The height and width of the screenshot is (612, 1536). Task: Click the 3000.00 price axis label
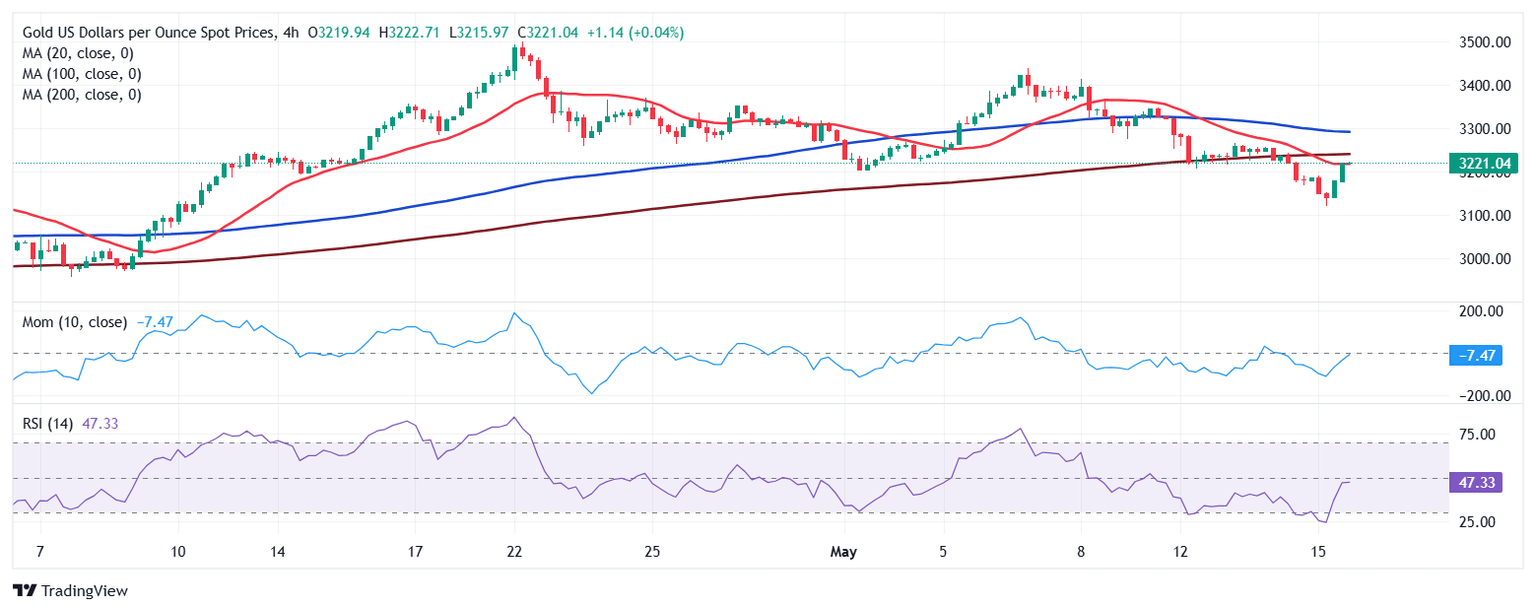coord(1482,259)
